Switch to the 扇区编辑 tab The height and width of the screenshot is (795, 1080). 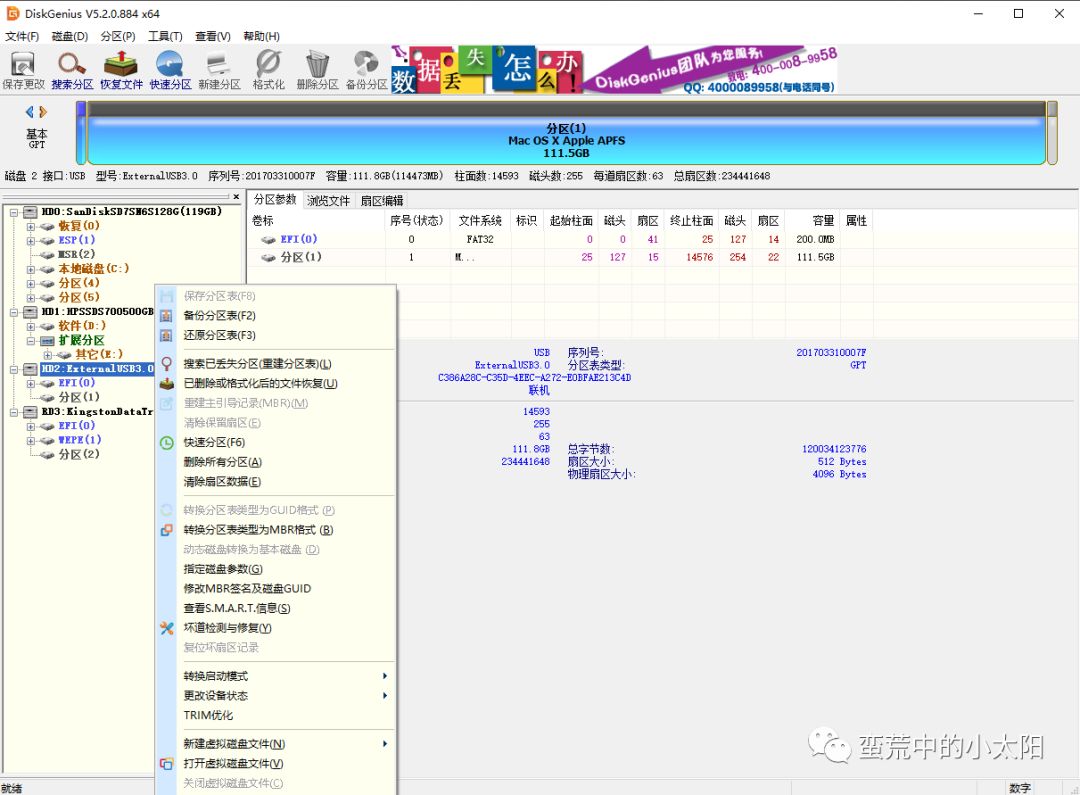pyautogui.click(x=382, y=200)
